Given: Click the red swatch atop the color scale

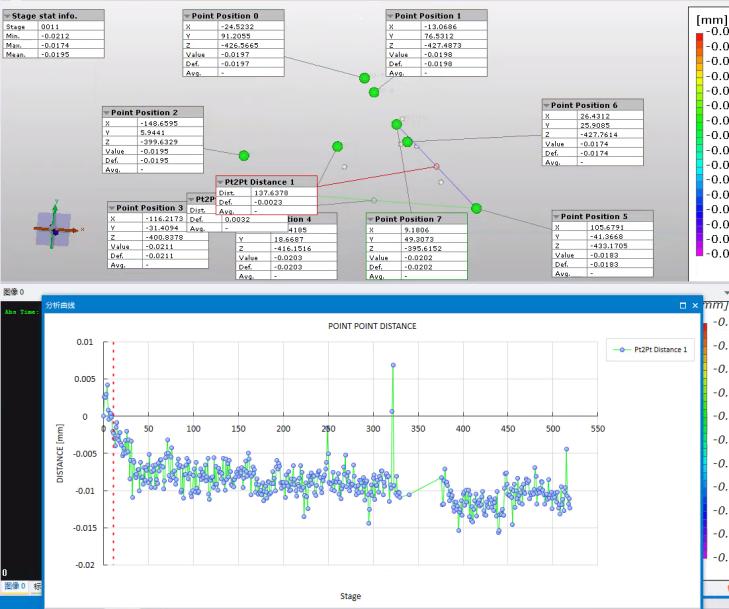Looking at the screenshot, I should point(699,37).
